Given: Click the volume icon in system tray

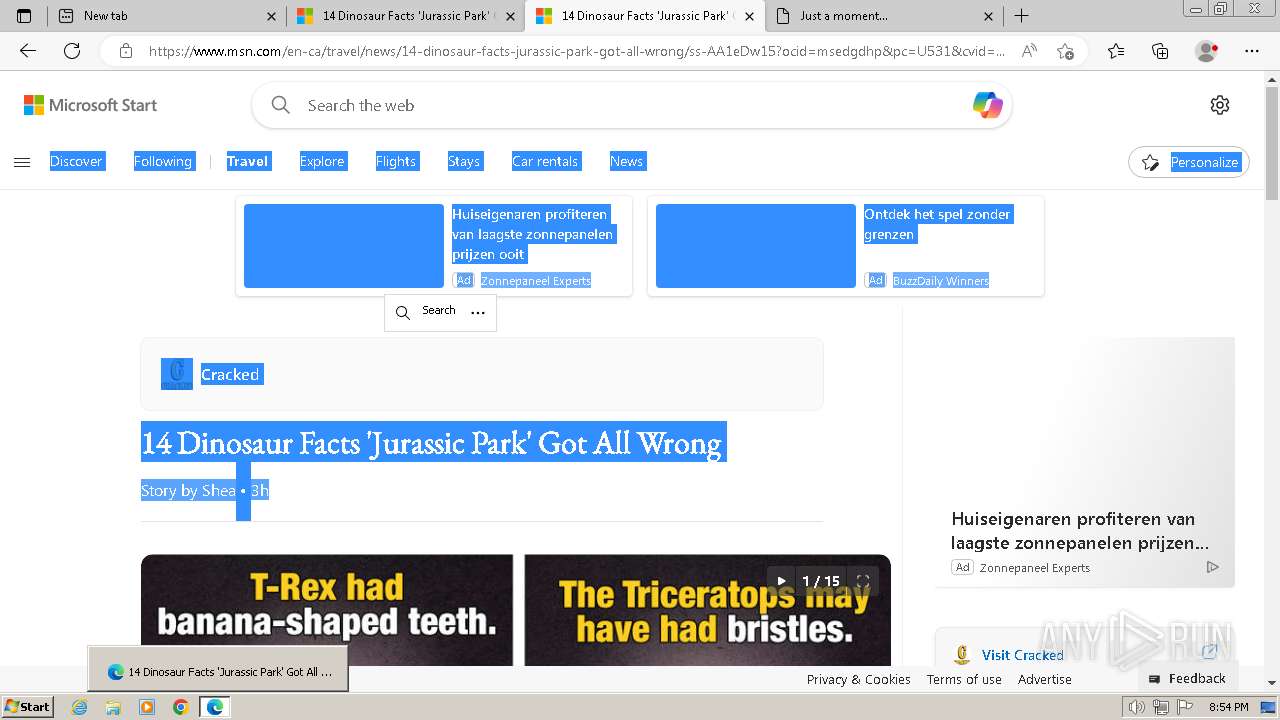Looking at the screenshot, I should [x=1137, y=707].
